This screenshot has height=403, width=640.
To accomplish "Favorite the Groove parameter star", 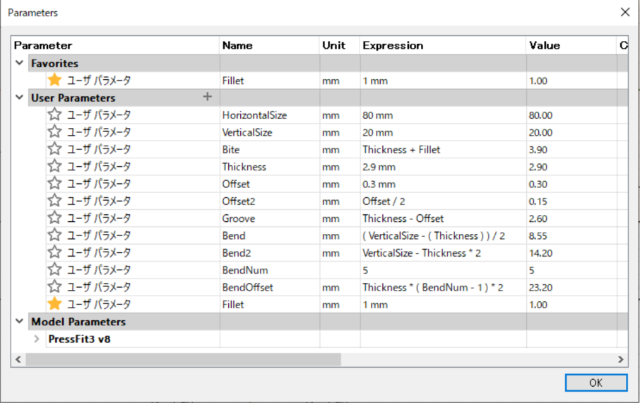I will click(54, 218).
